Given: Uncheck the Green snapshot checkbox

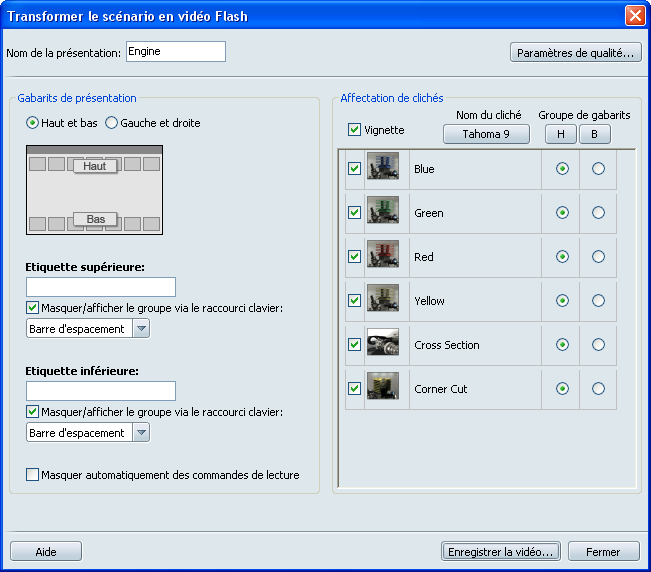Looking at the screenshot, I should [354, 213].
